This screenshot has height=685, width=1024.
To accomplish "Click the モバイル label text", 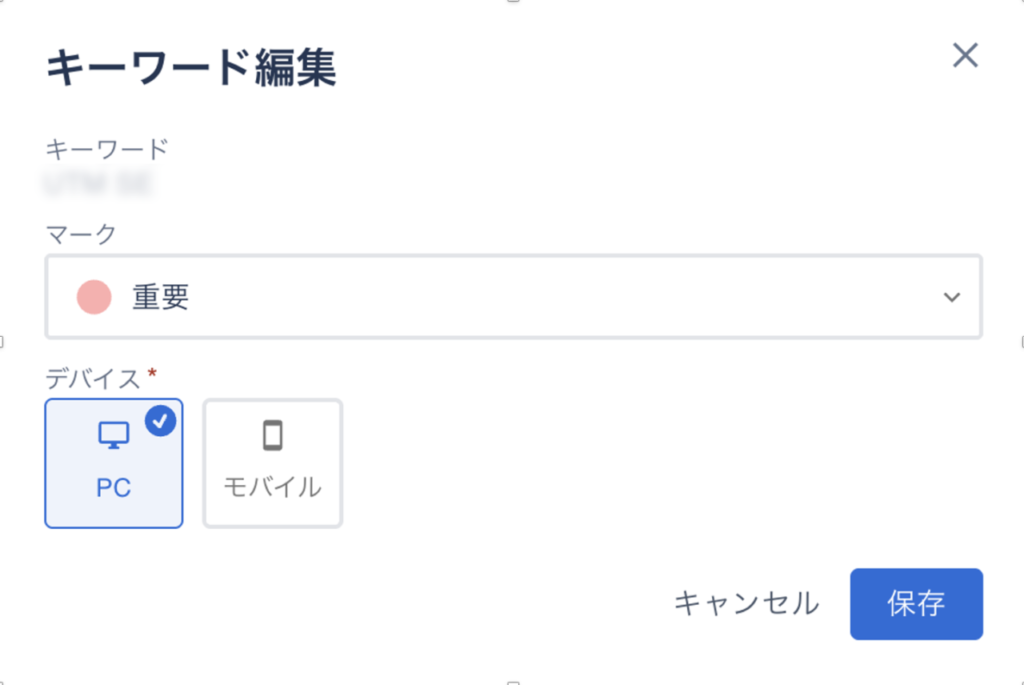I will [272, 487].
